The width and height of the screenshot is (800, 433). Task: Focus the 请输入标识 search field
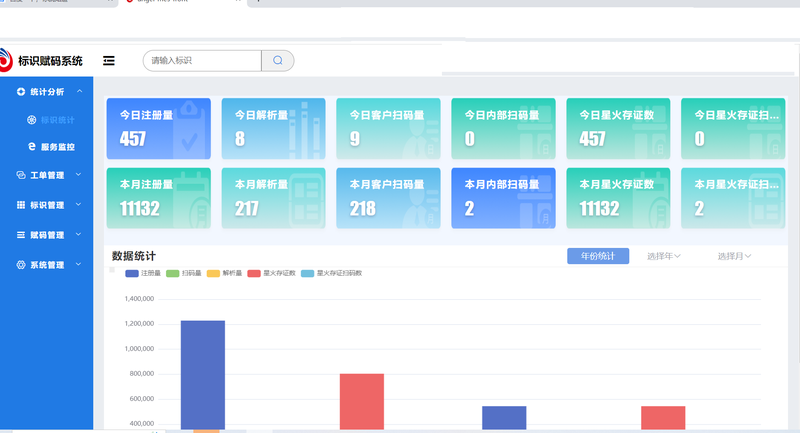[202, 61]
